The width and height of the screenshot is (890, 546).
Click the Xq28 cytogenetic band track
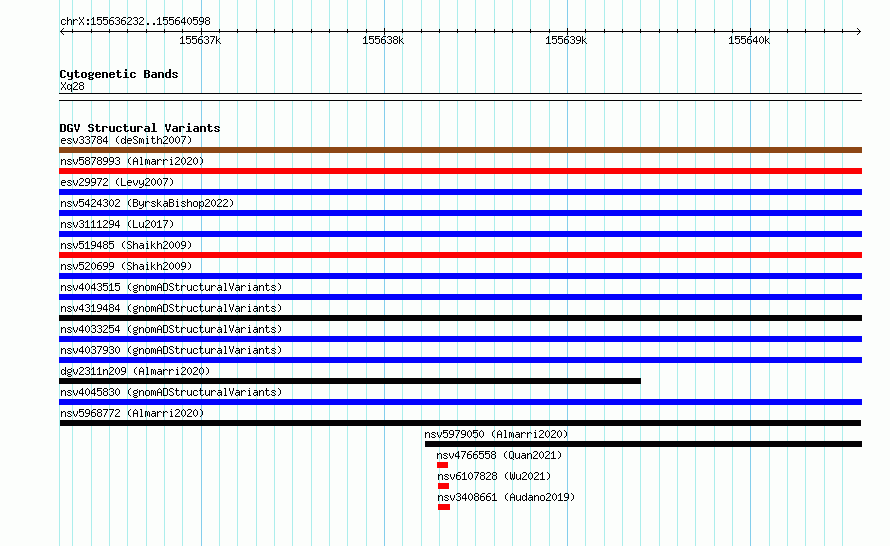[460, 97]
